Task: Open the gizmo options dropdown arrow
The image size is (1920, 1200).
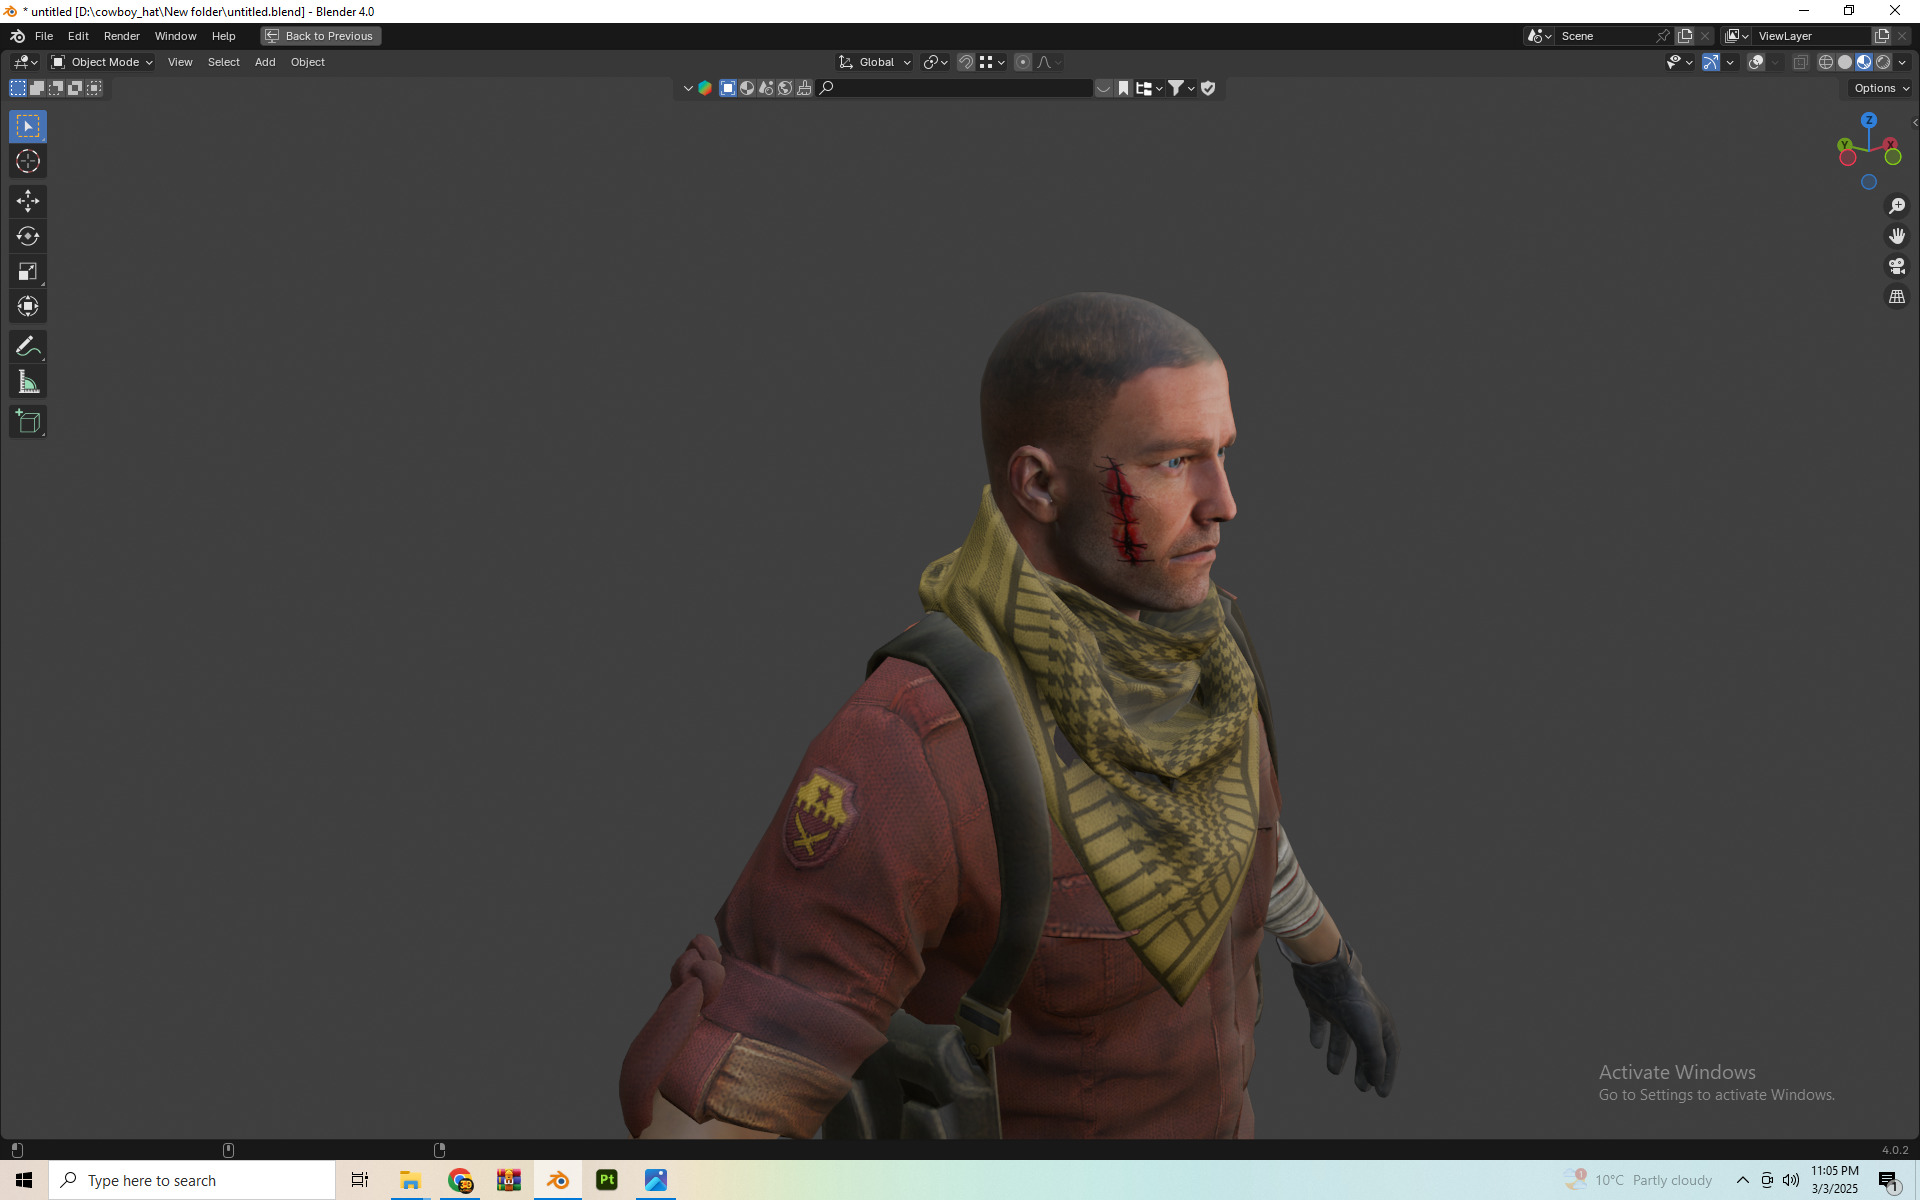Action: pyautogui.click(x=1730, y=62)
